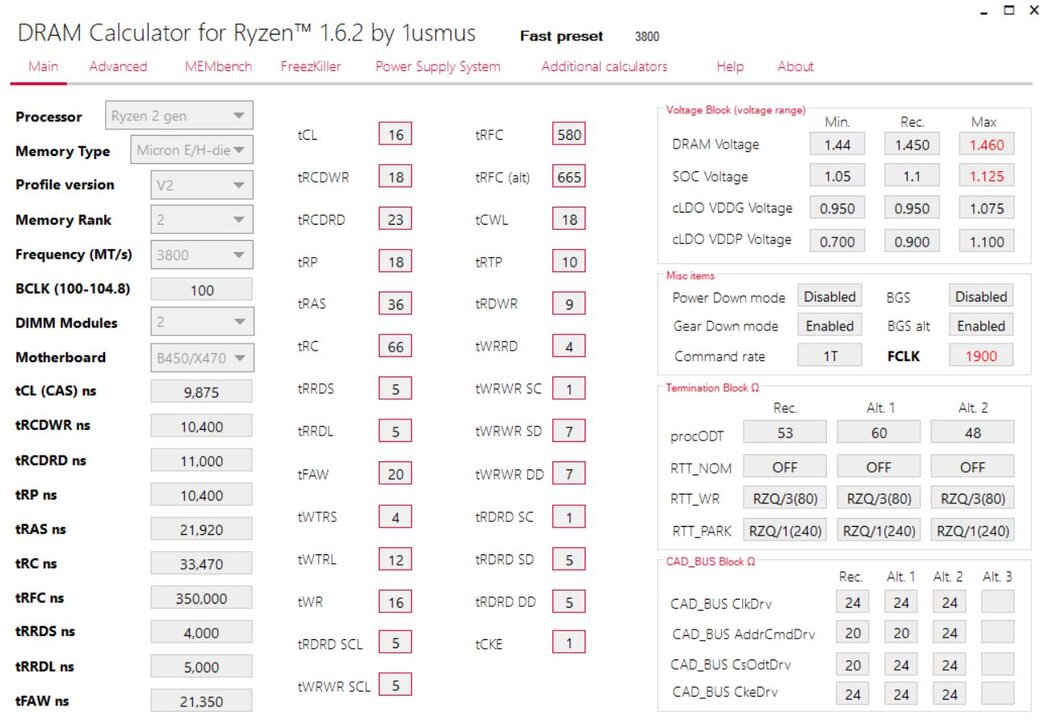Select the tRDRD DD value box
Image resolution: width=1053 pixels, height=720 pixels.
[x=569, y=602]
